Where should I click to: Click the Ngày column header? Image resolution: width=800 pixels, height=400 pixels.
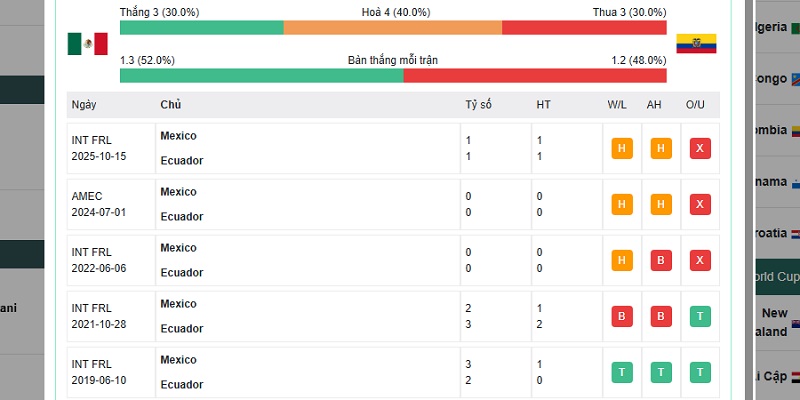84,105
